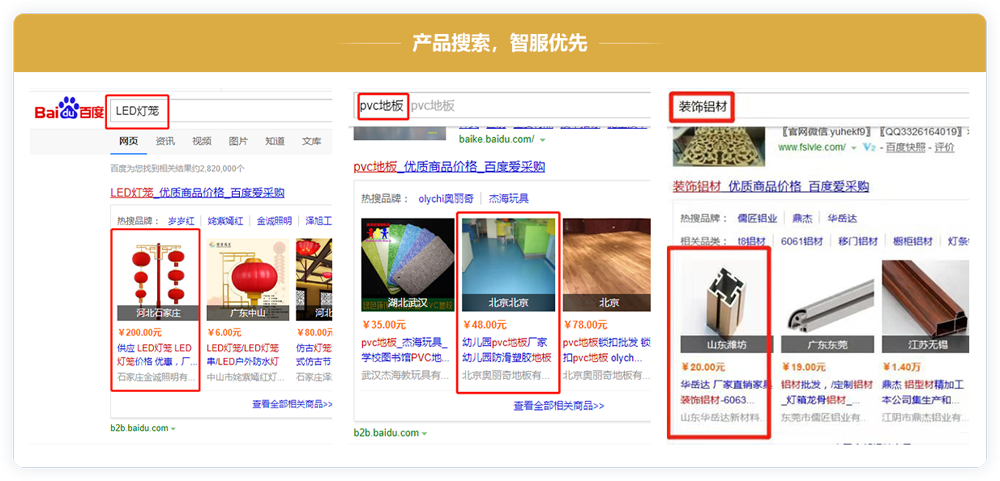The image size is (1000, 481).
Task: Click price ¥78.00元
Action: (585, 324)
